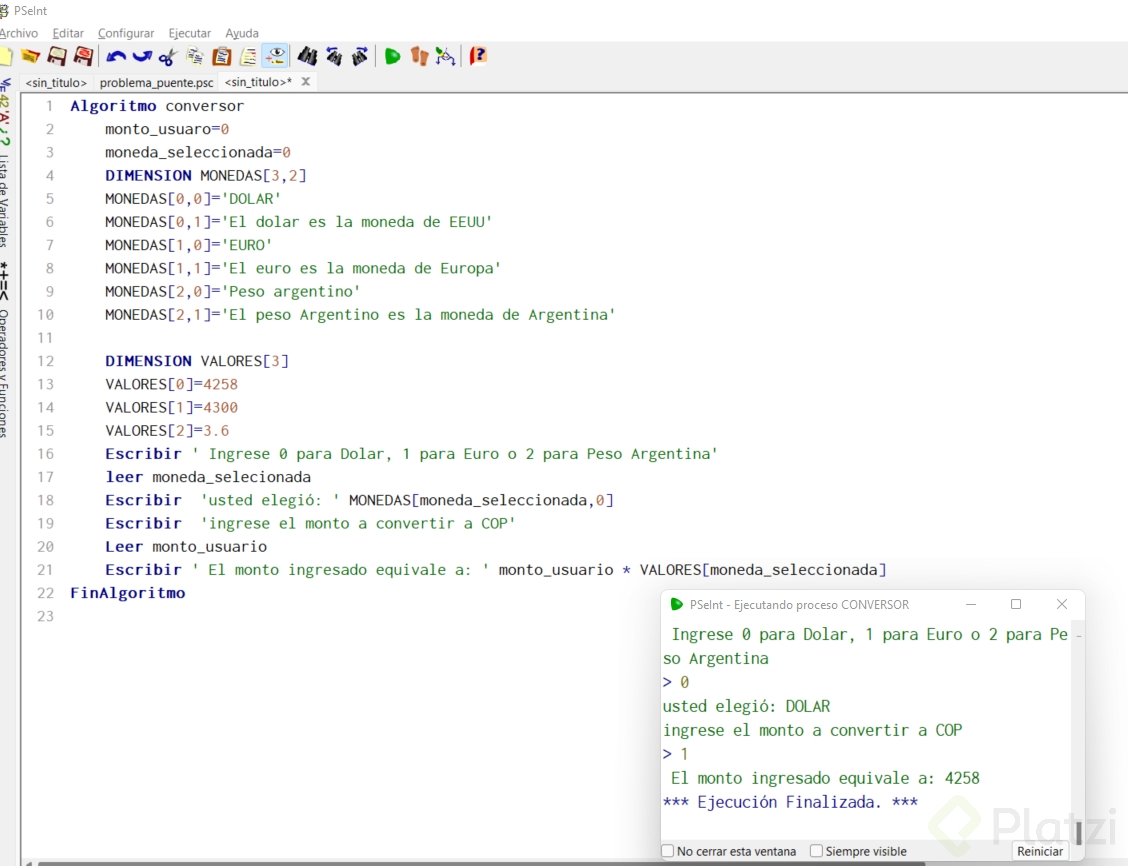Open the flowchart diagram icon
Screen dimensions: 1128x866
click(x=445, y=57)
